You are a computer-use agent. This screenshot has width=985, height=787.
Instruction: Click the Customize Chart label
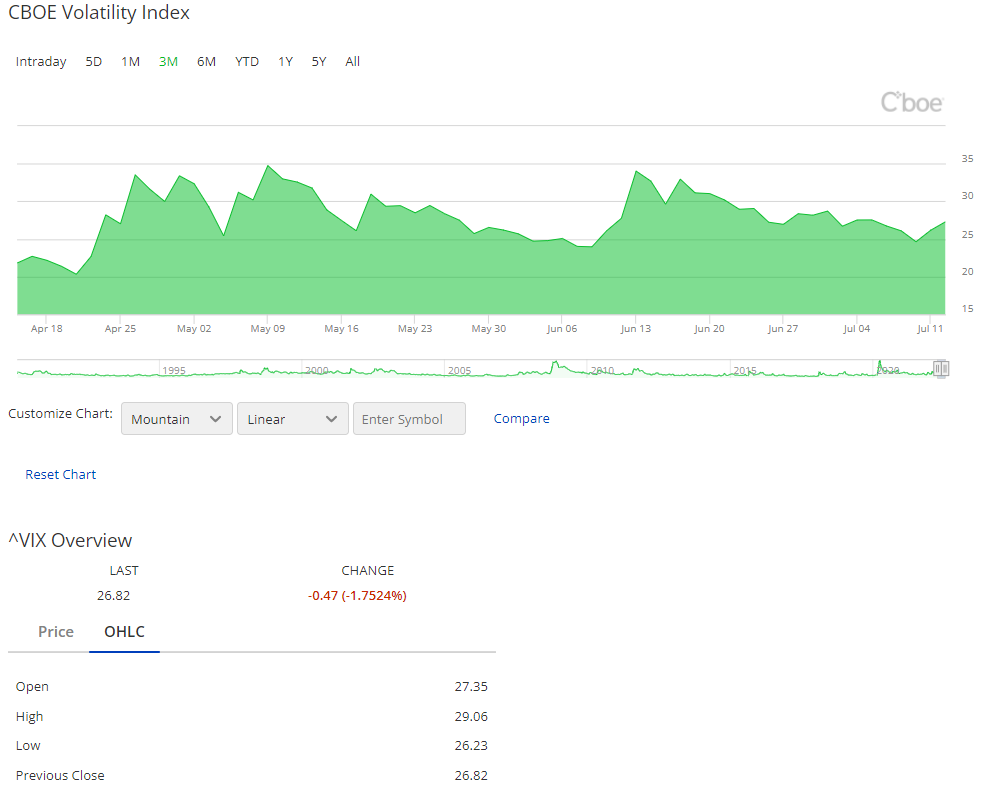(60, 413)
